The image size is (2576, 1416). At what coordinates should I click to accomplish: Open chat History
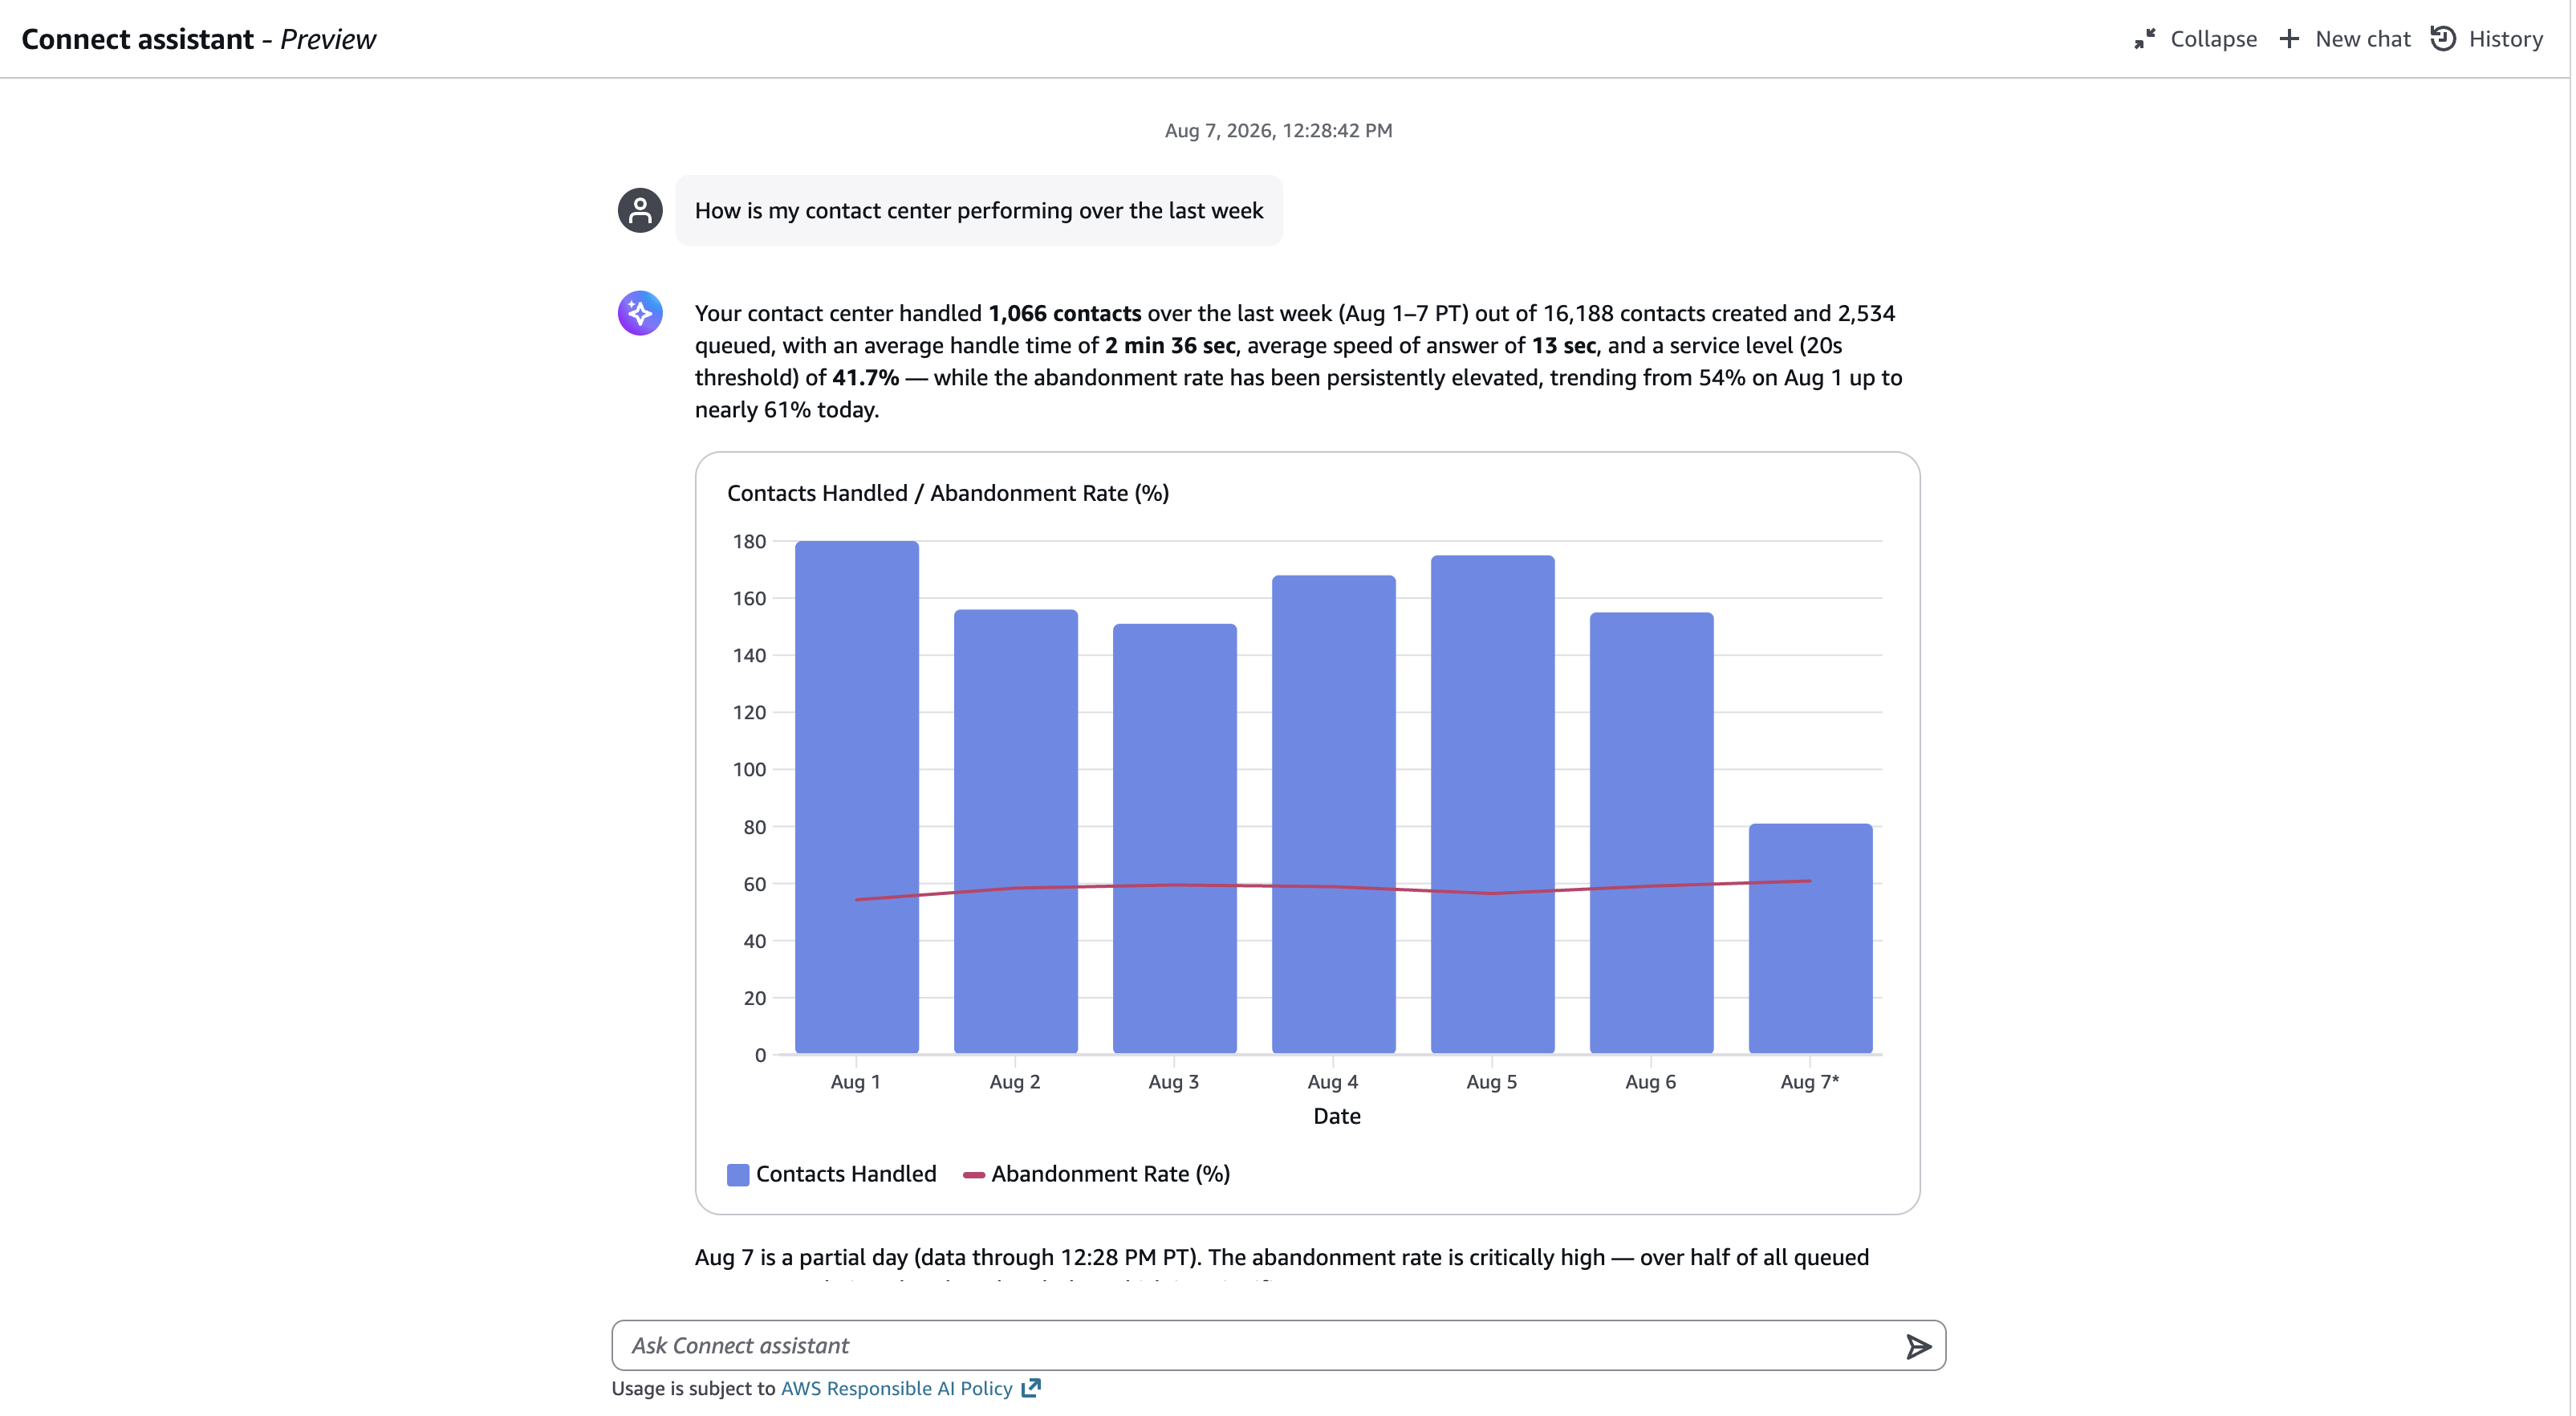(2505, 39)
